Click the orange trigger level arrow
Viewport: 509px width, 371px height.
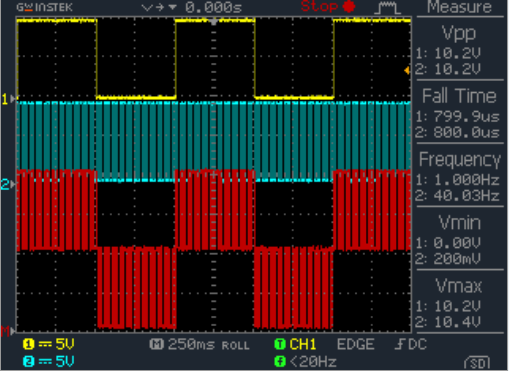coord(407,71)
